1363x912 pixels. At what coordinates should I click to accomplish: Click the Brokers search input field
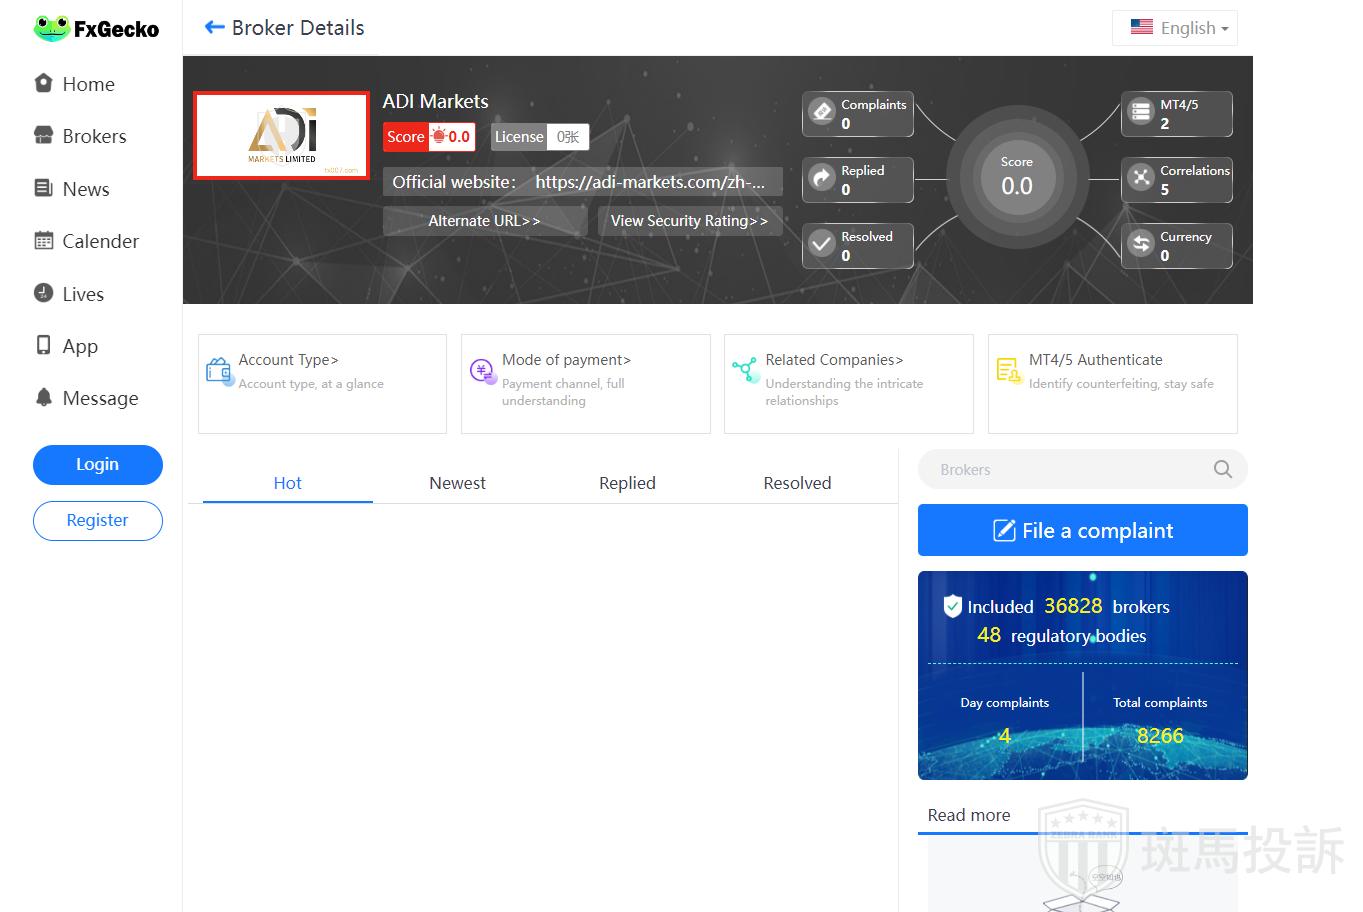pos(1065,470)
